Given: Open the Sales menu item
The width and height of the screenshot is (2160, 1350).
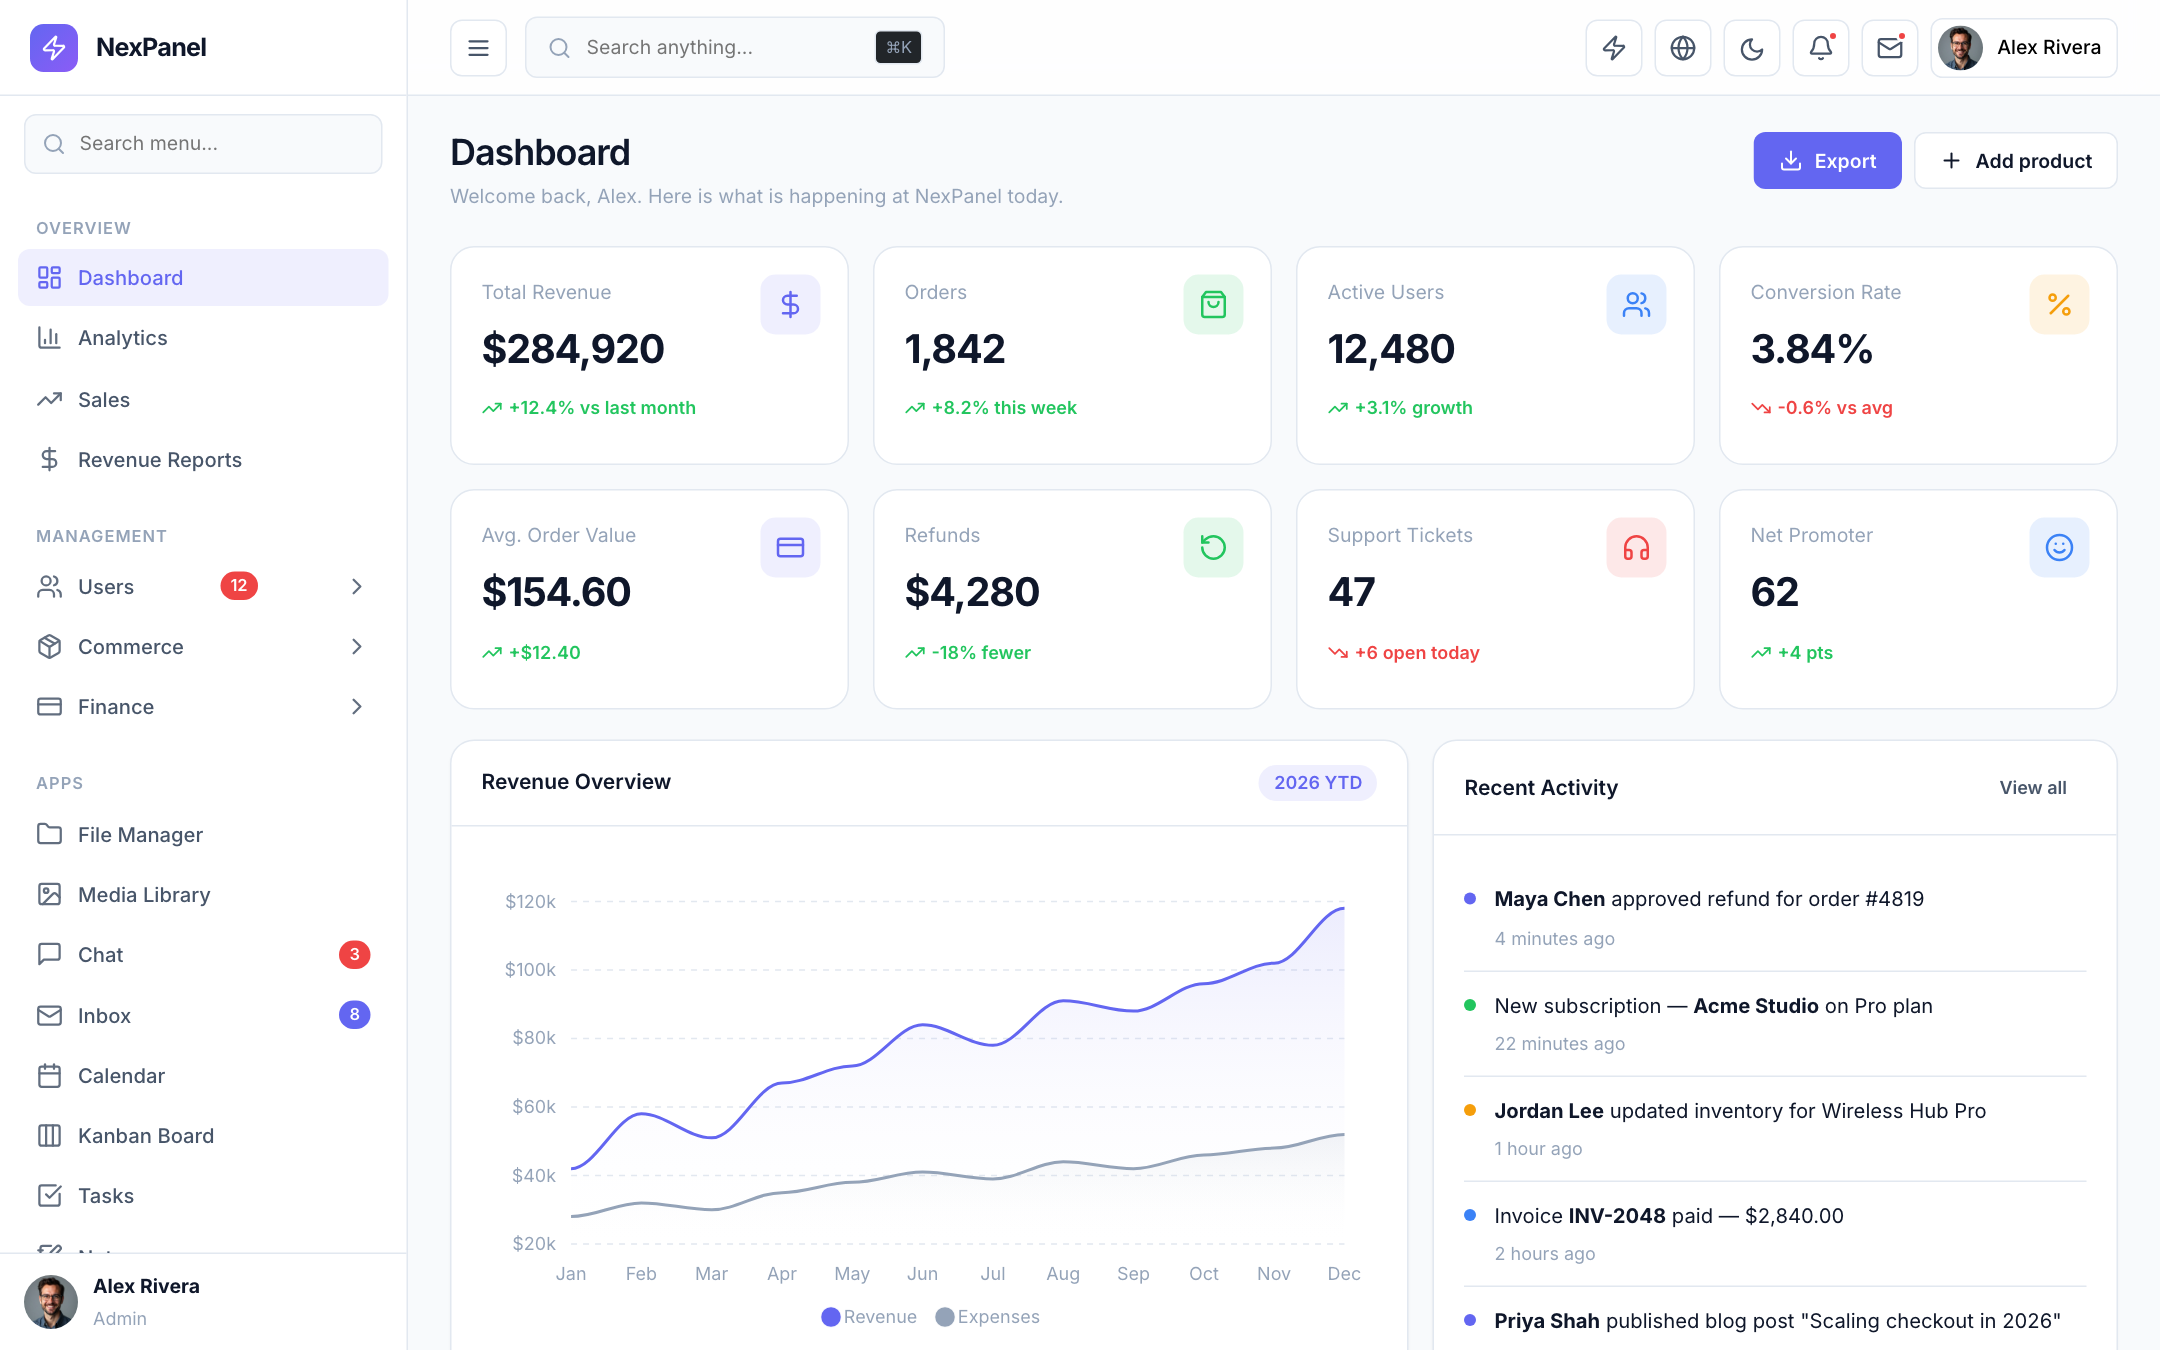Looking at the screenshot, I should [x=203, y=399].
